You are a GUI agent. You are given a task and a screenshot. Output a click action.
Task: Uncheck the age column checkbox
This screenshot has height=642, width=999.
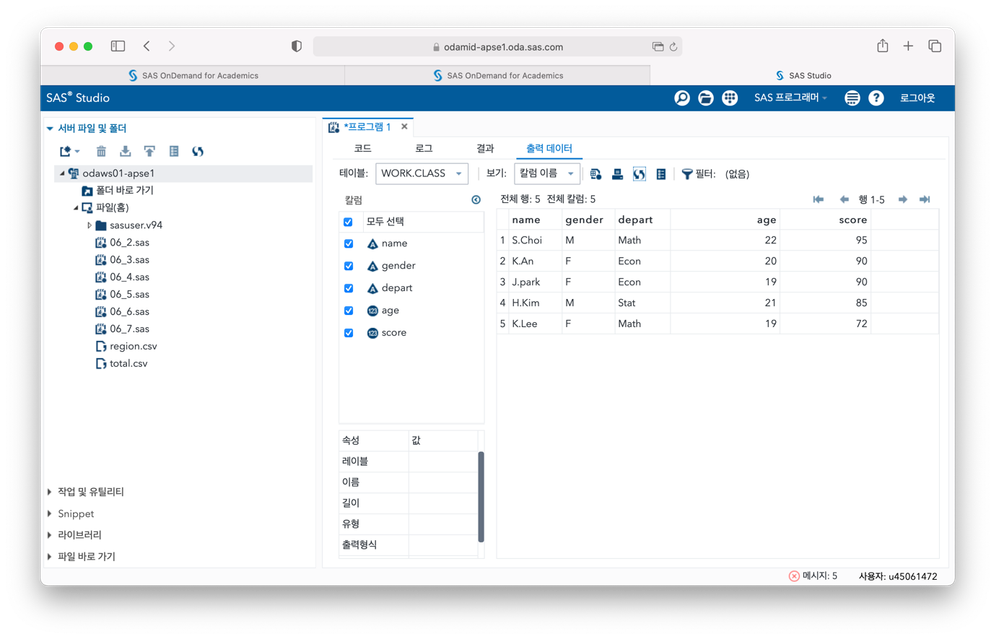[349, 311]
